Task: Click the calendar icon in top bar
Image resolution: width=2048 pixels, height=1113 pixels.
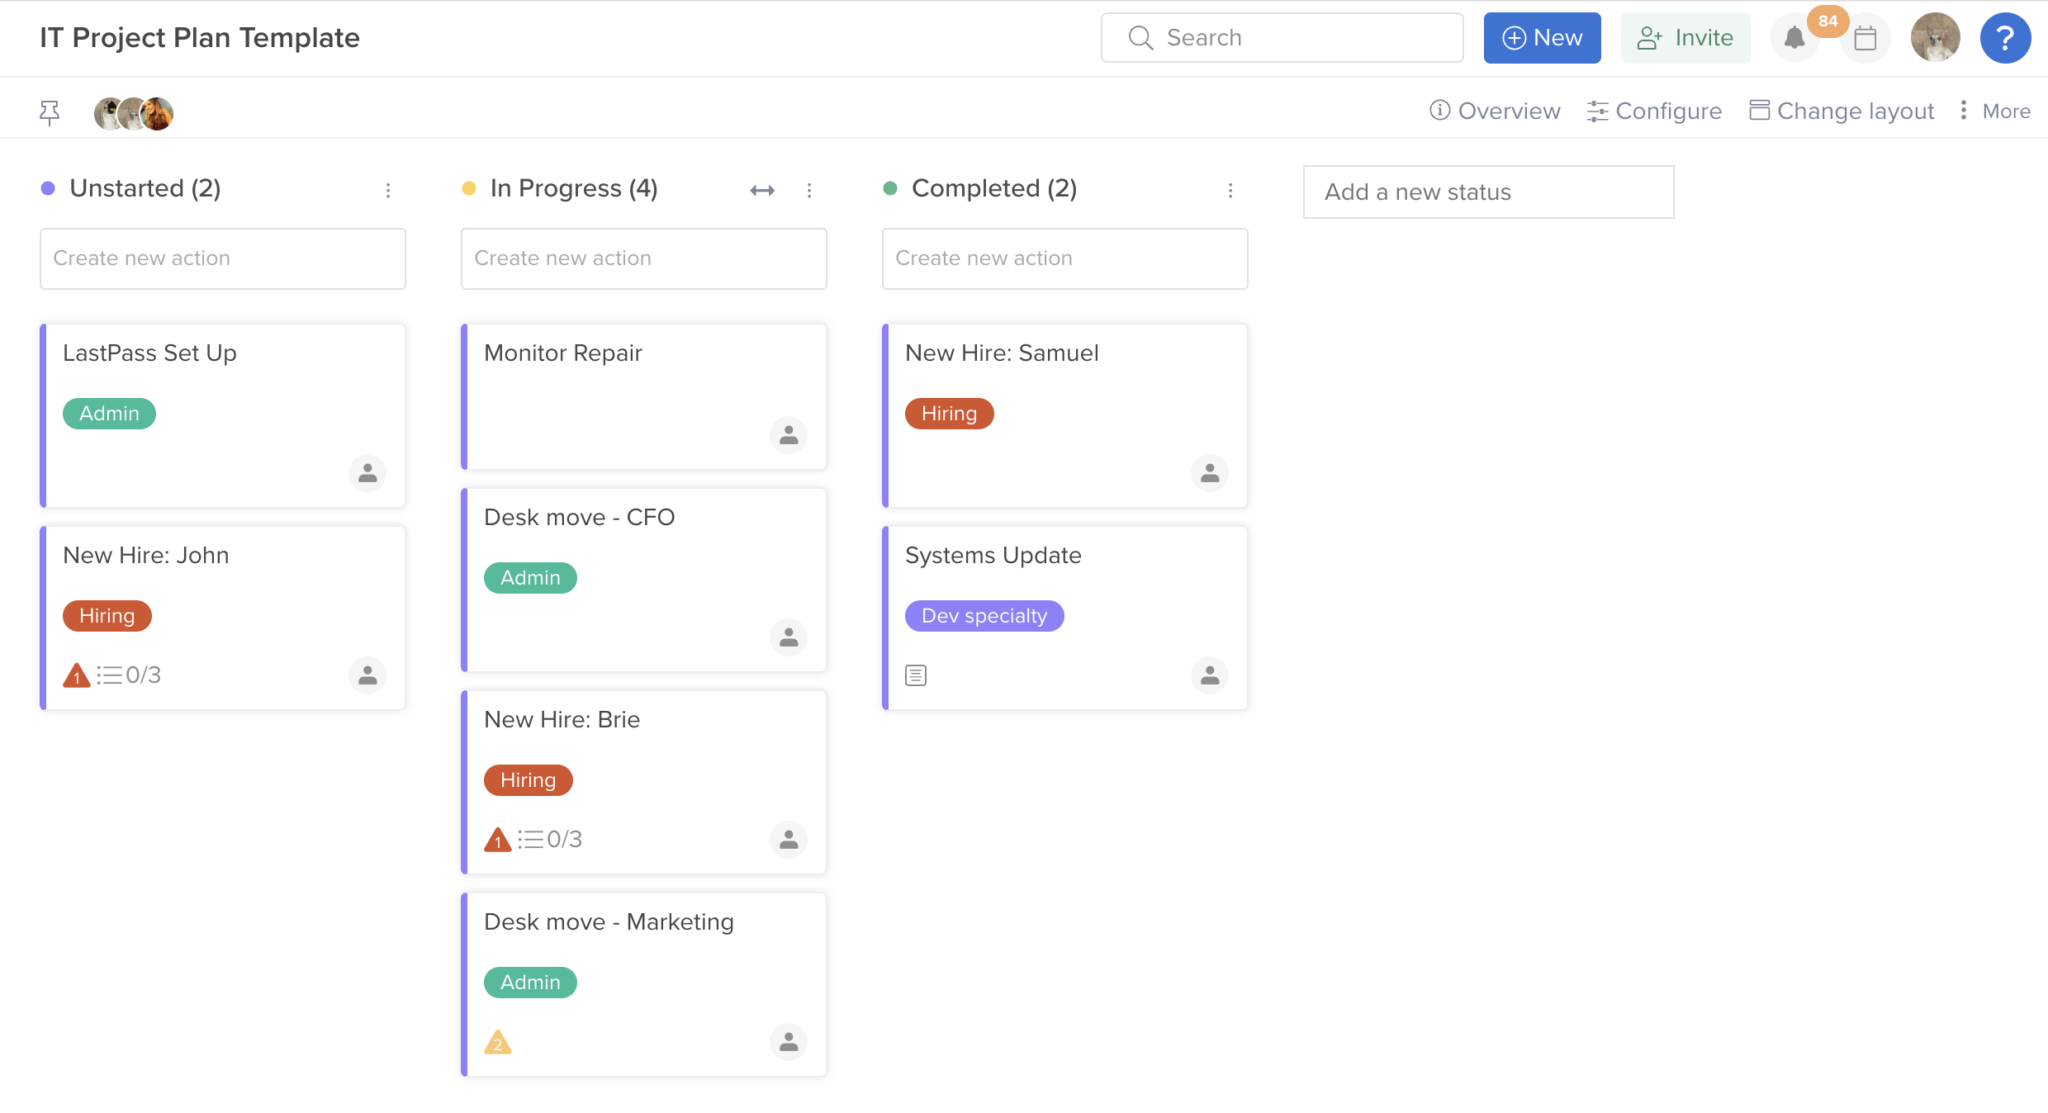Action: click(x=1866, y=37)
